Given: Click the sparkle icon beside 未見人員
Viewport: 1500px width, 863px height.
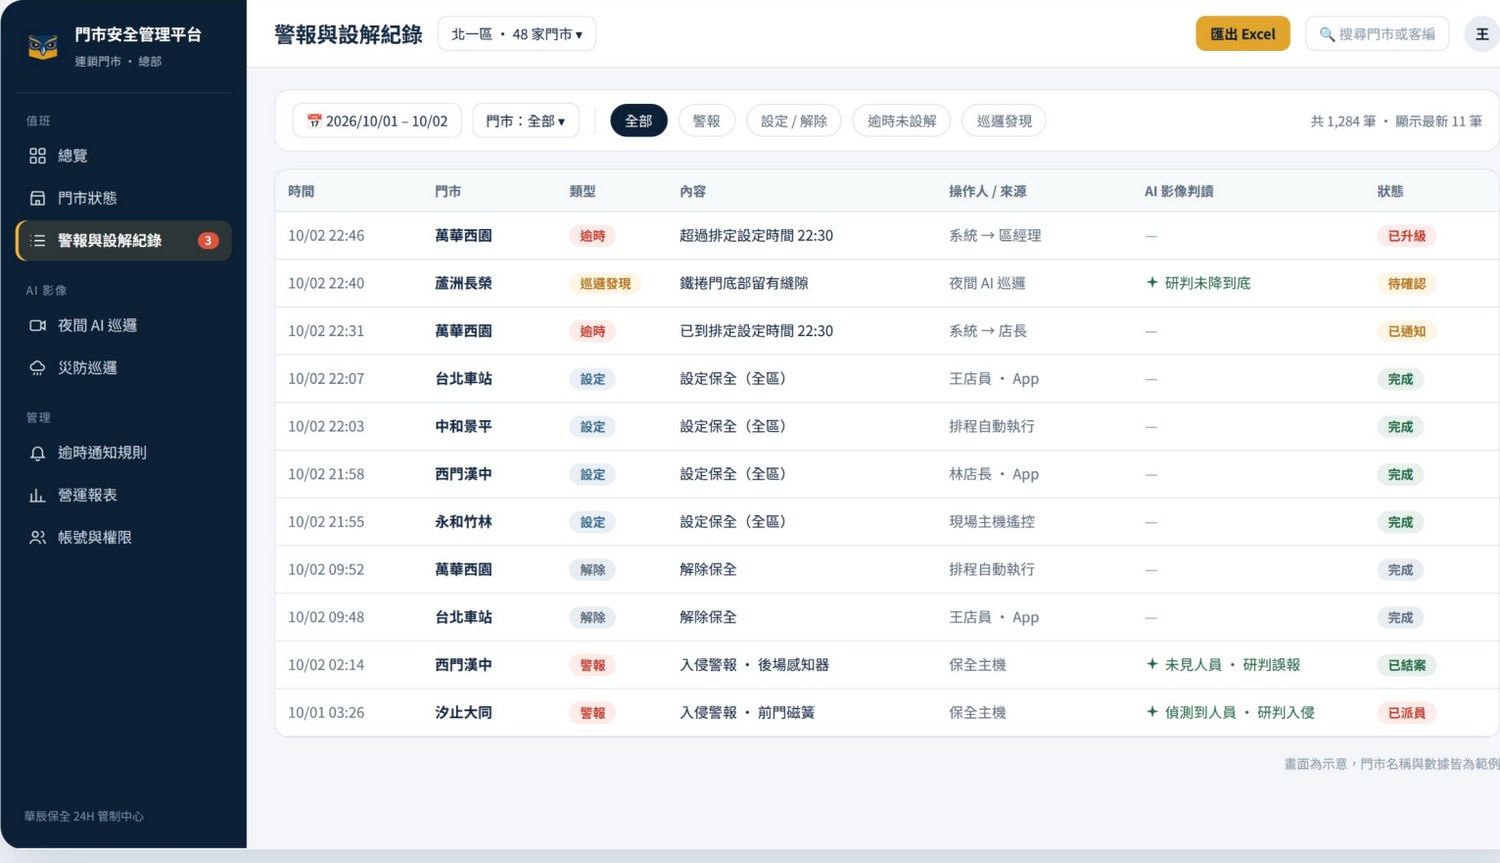Looking at the screenshot, I should 1152,664.
